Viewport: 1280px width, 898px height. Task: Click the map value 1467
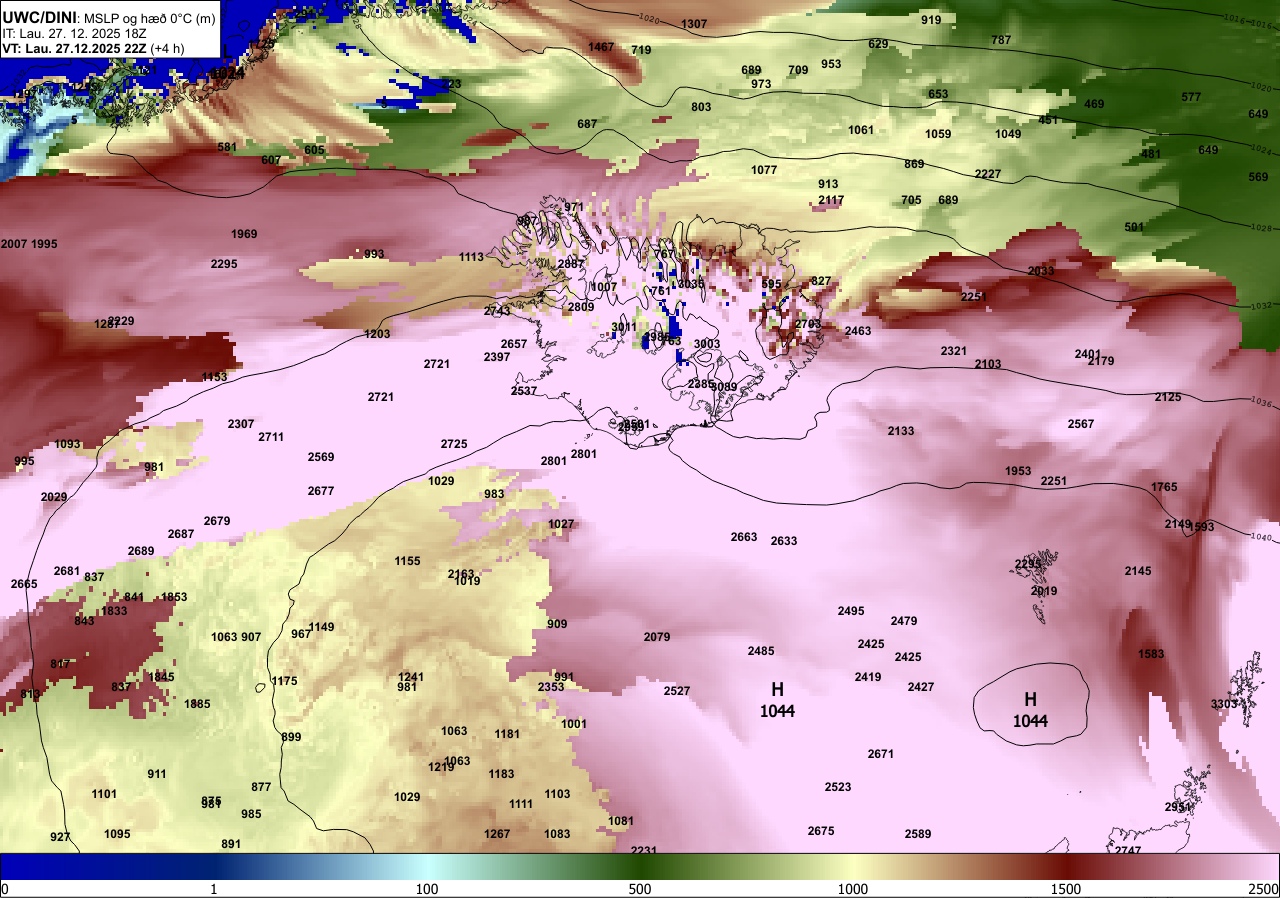(x=601, y=47)
